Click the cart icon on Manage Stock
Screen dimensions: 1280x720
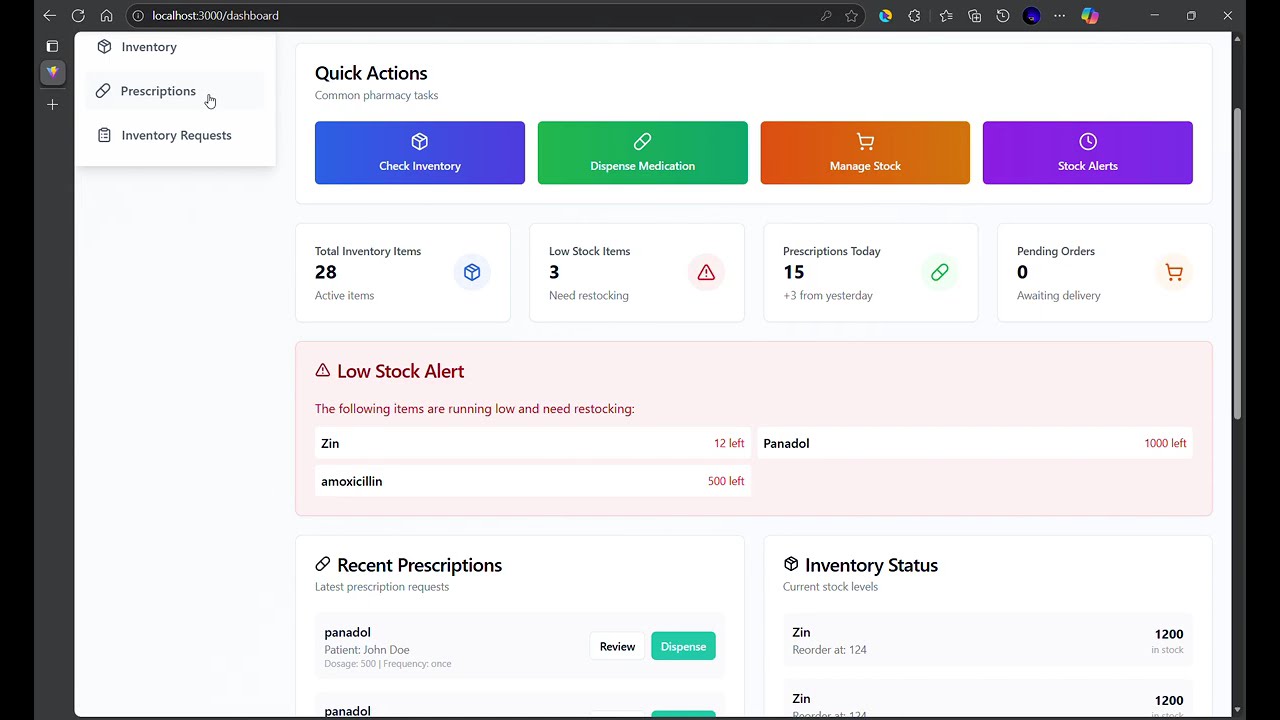click(865, 142)
